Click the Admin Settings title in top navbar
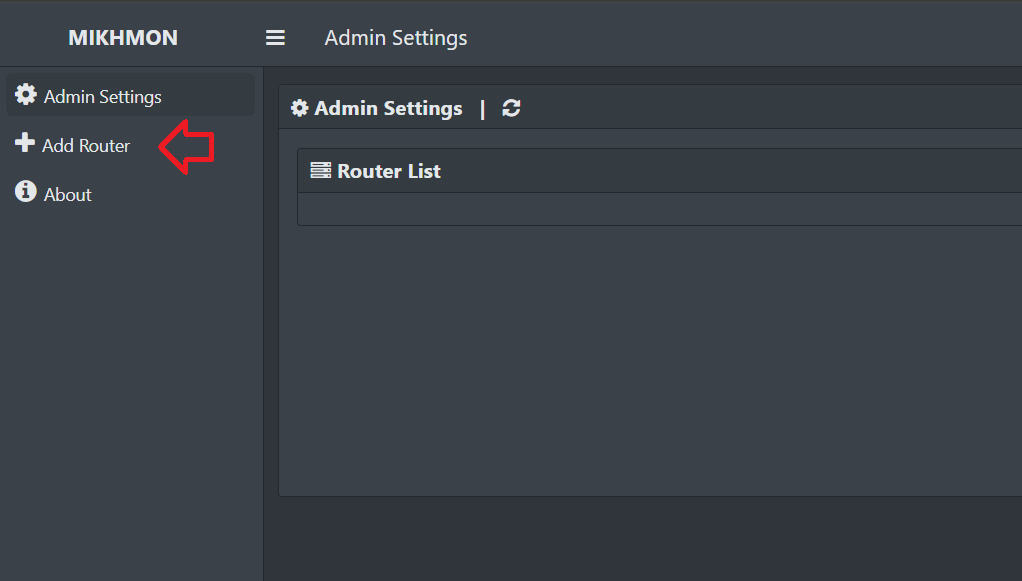Screen dimensions: 1022x581 pyautogui.click(x=396, y=38)
